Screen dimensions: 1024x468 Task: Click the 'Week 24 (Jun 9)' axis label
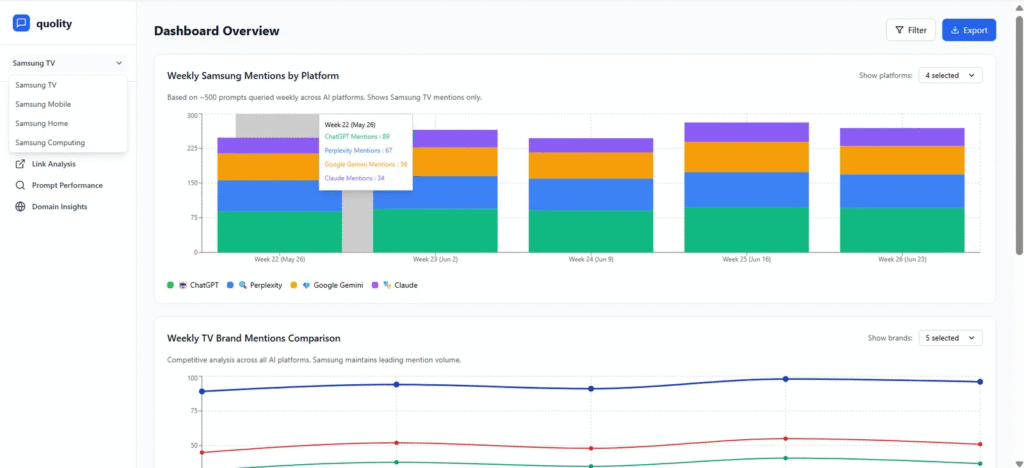pyautogui.click(x=591, y=259)
